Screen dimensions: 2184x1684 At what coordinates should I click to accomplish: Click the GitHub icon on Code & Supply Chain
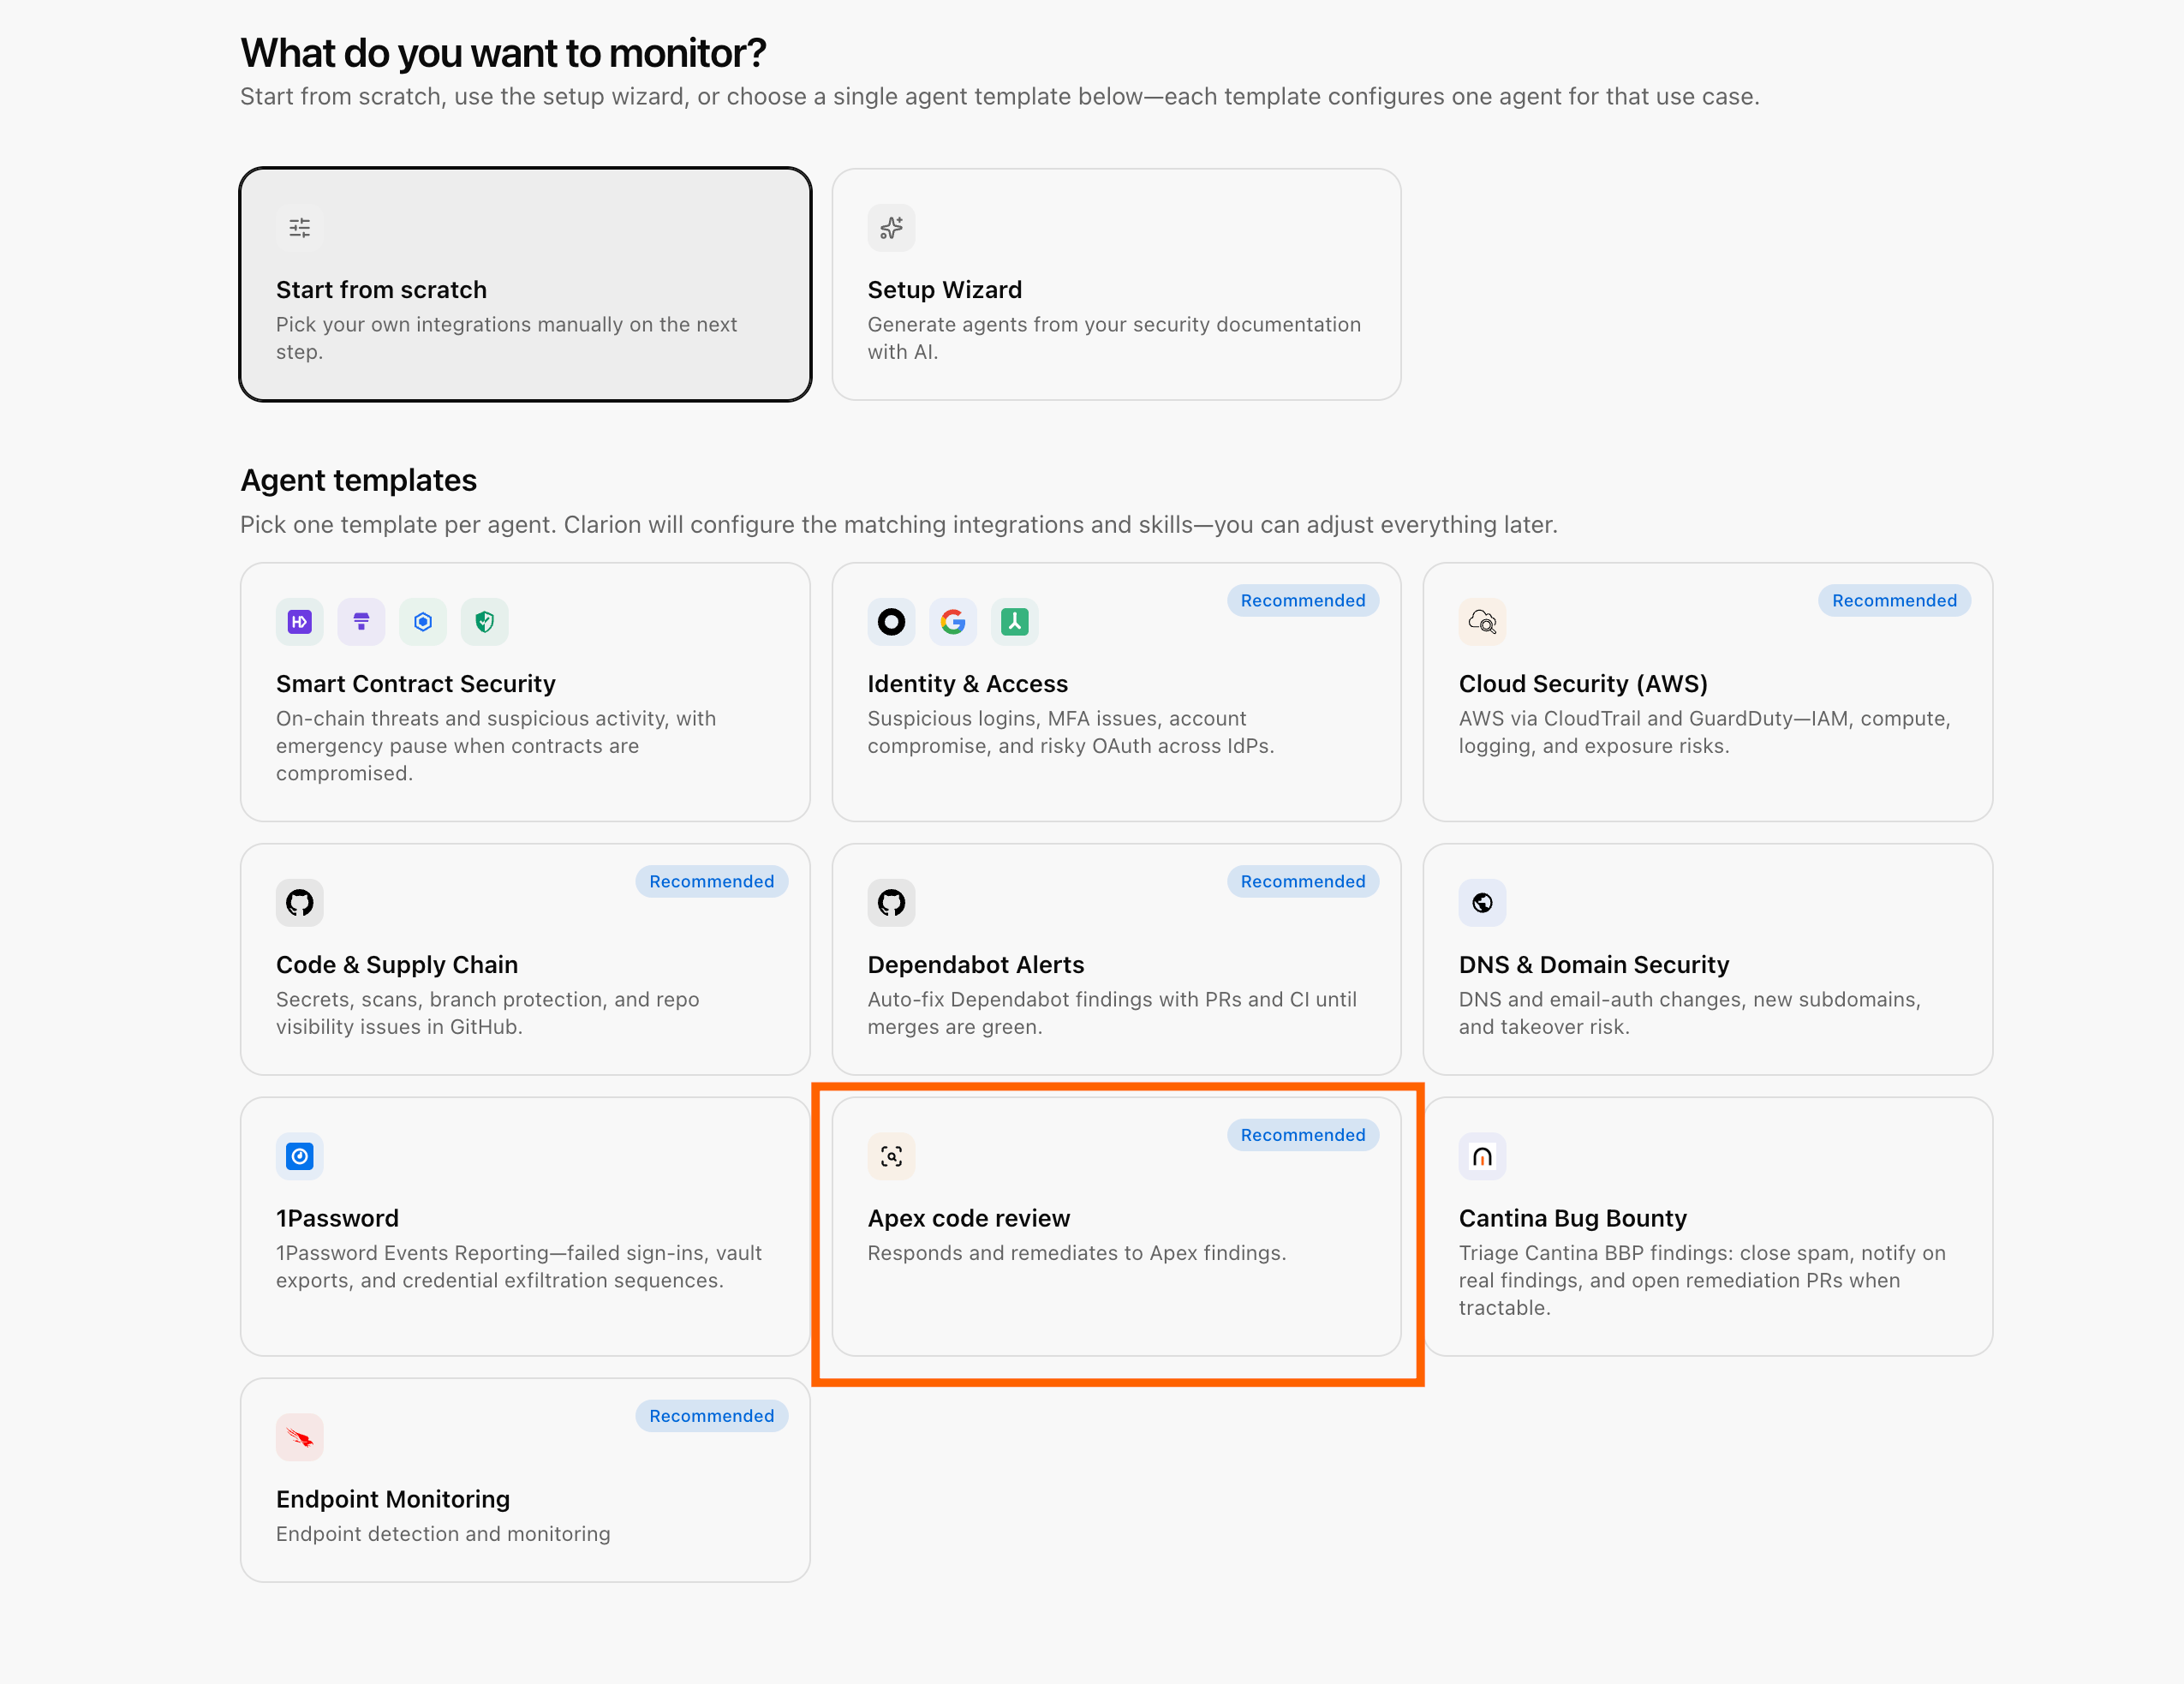pos(299,903)
